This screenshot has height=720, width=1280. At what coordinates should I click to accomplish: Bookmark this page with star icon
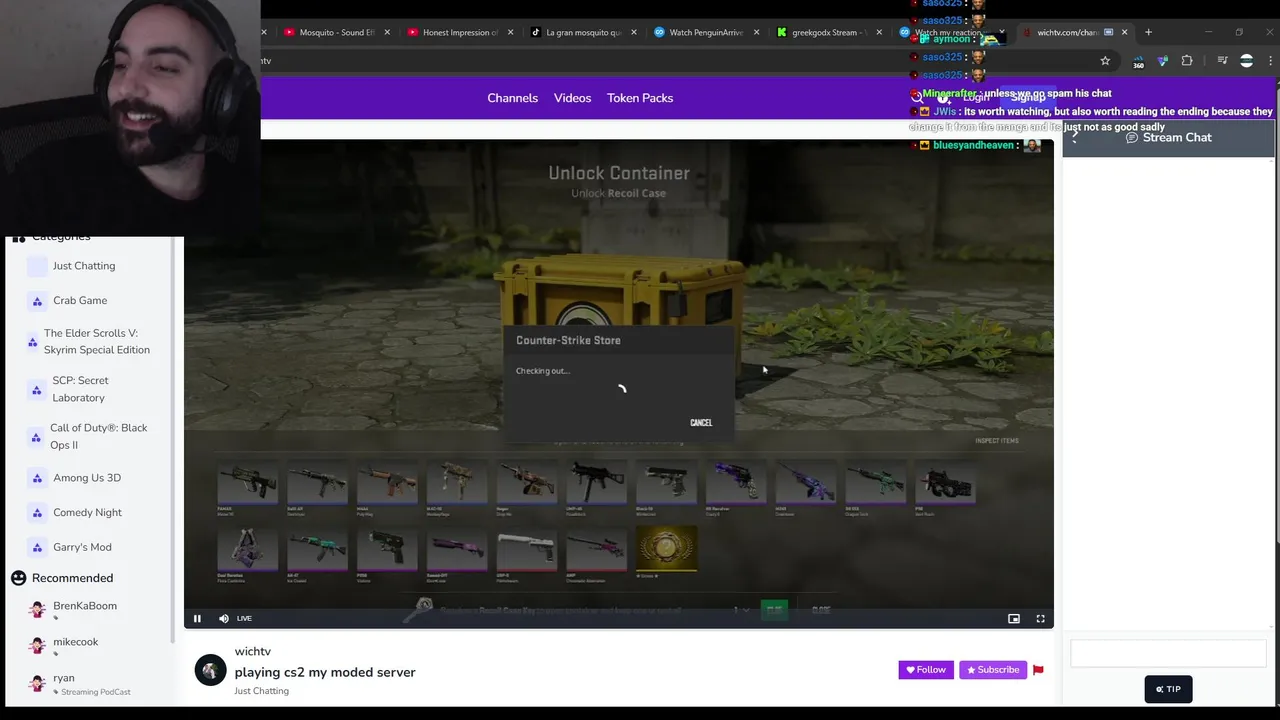point(1105,61)
